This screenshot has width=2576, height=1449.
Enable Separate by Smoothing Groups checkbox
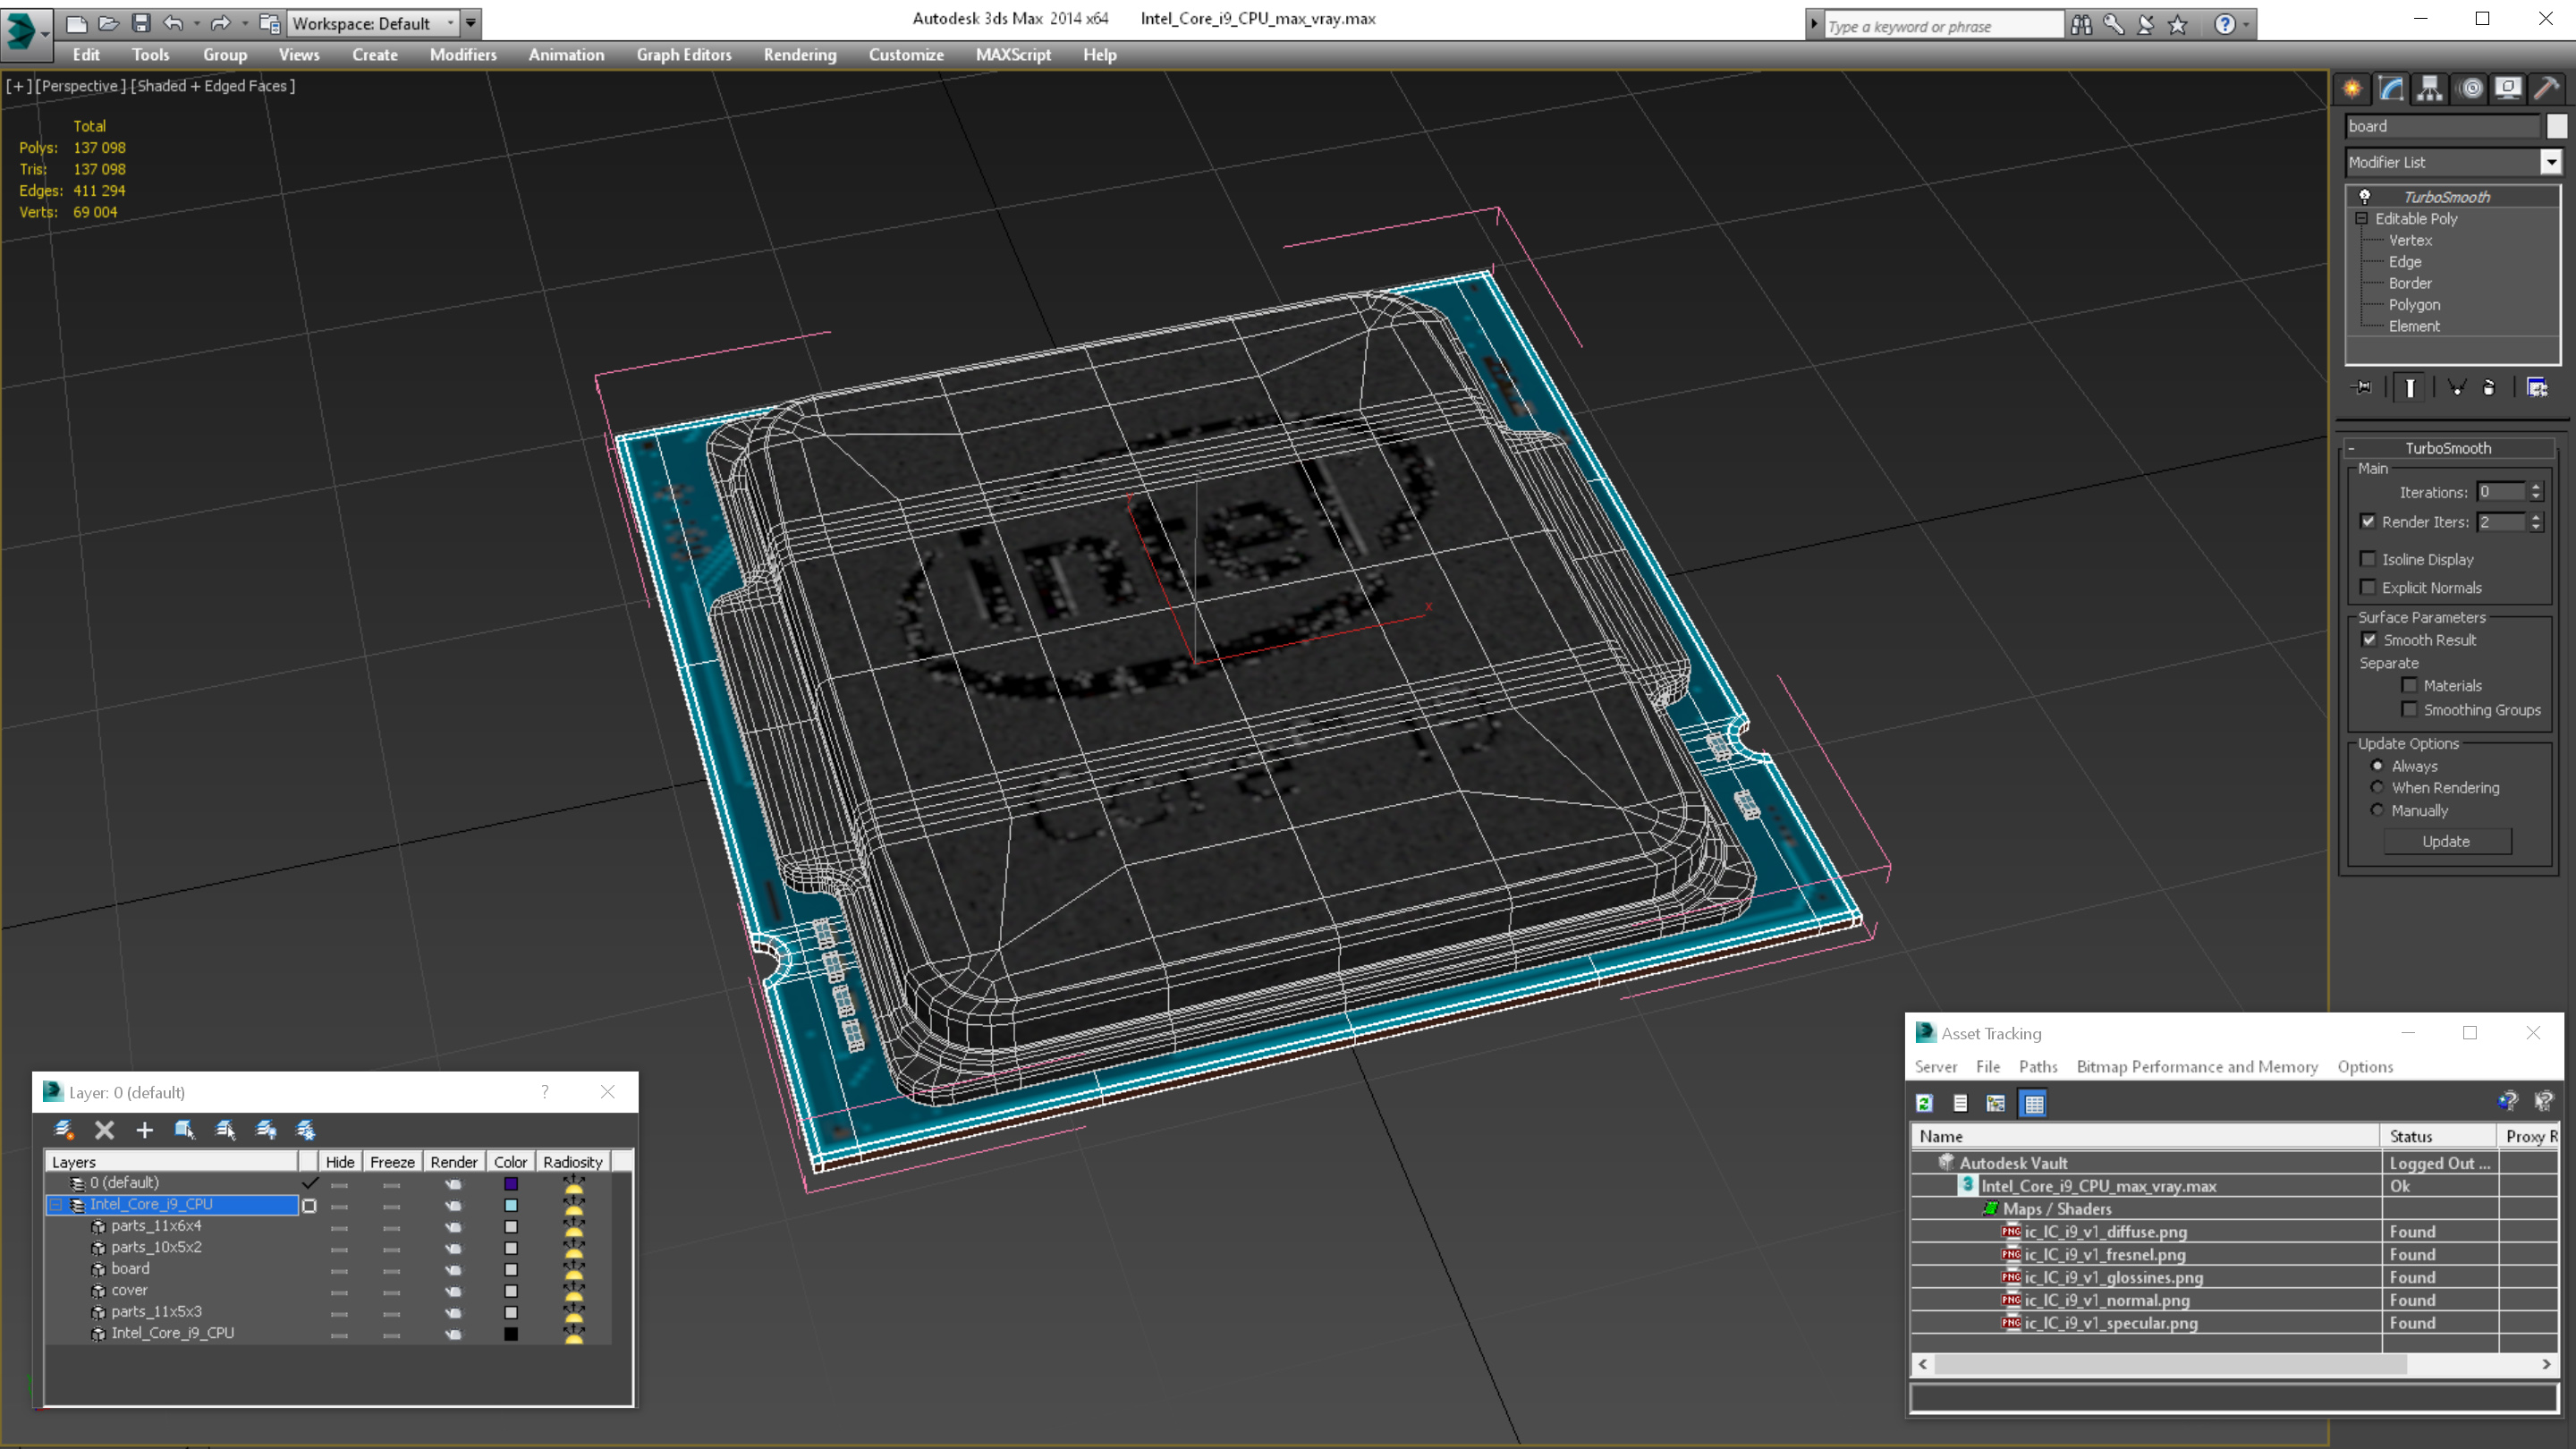(x=2410, y=709)
